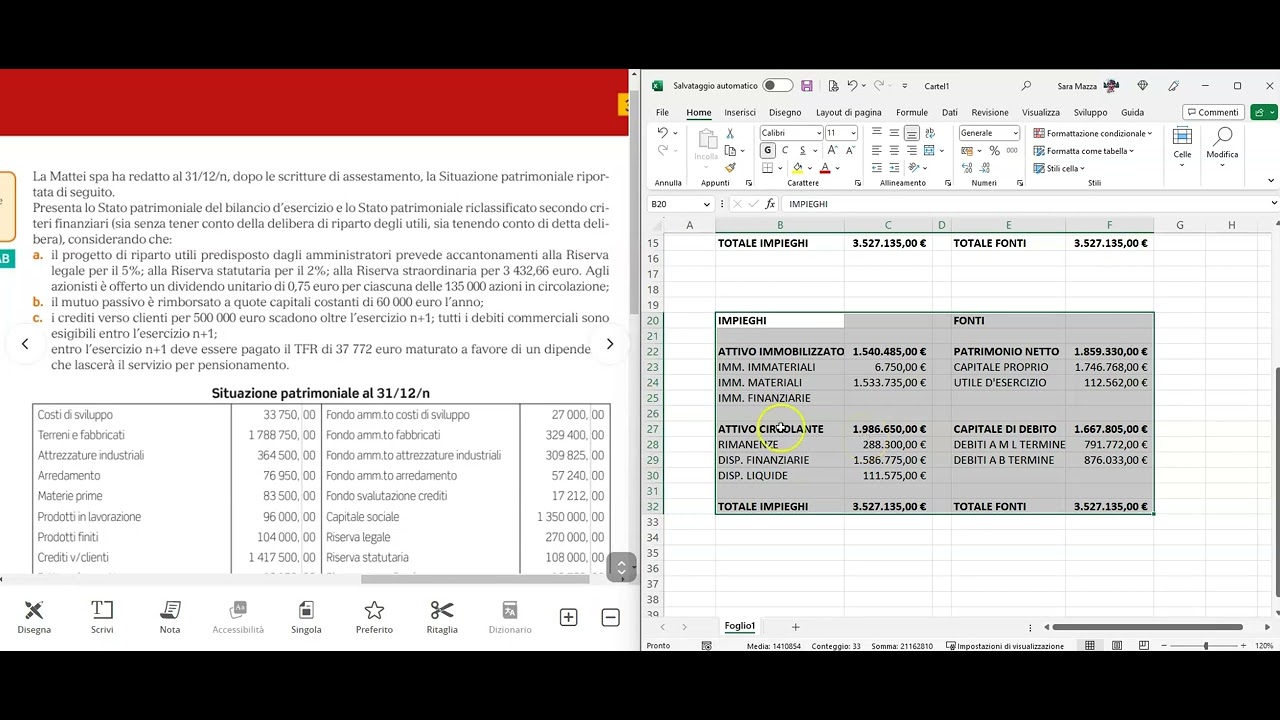This screenshot has height=720, width=1280.
Task: Switch to the Foglio1 sheet tab
Action: (740, 627)
